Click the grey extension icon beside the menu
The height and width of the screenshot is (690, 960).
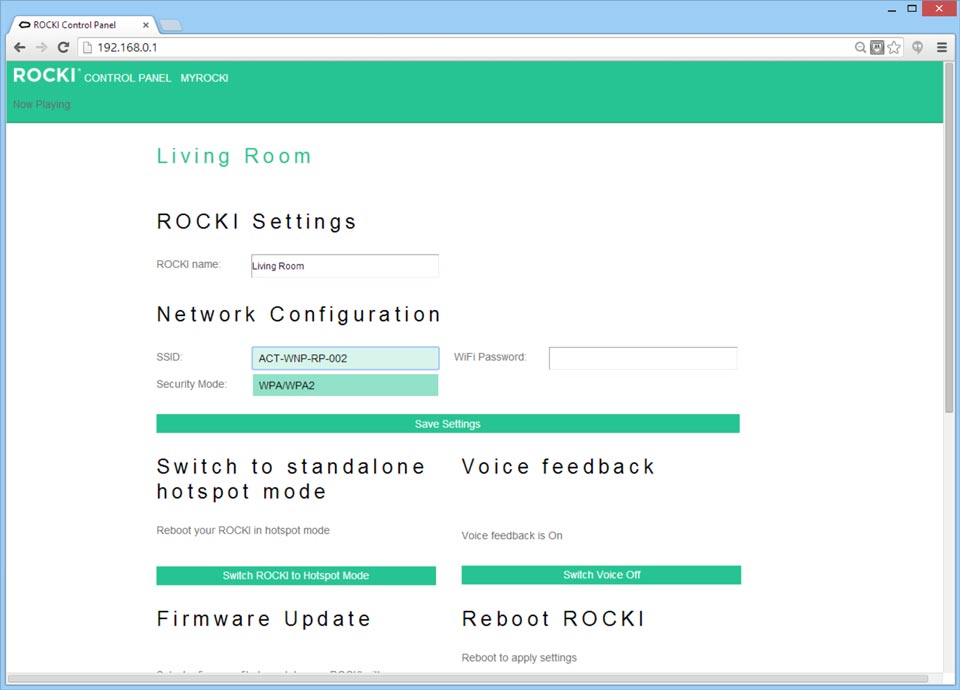[x=917, y=47]
